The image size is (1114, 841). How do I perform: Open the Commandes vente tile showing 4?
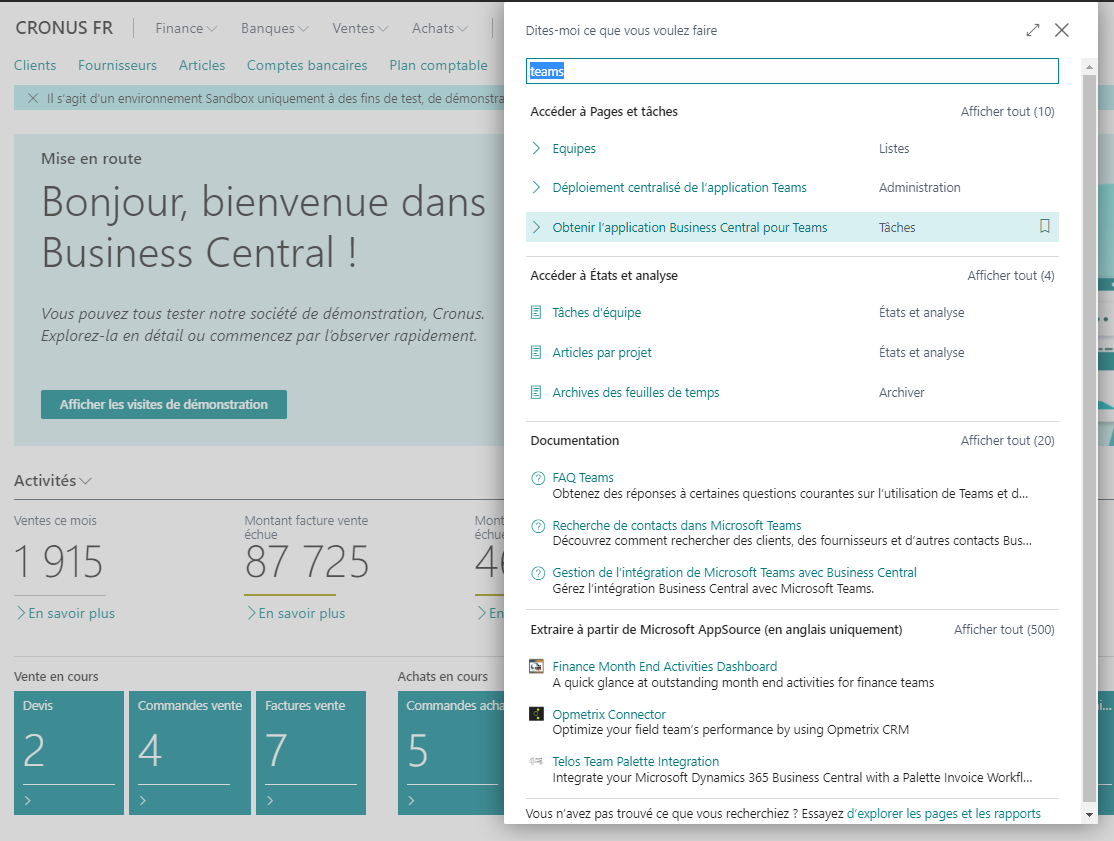[x=190, y=752]
